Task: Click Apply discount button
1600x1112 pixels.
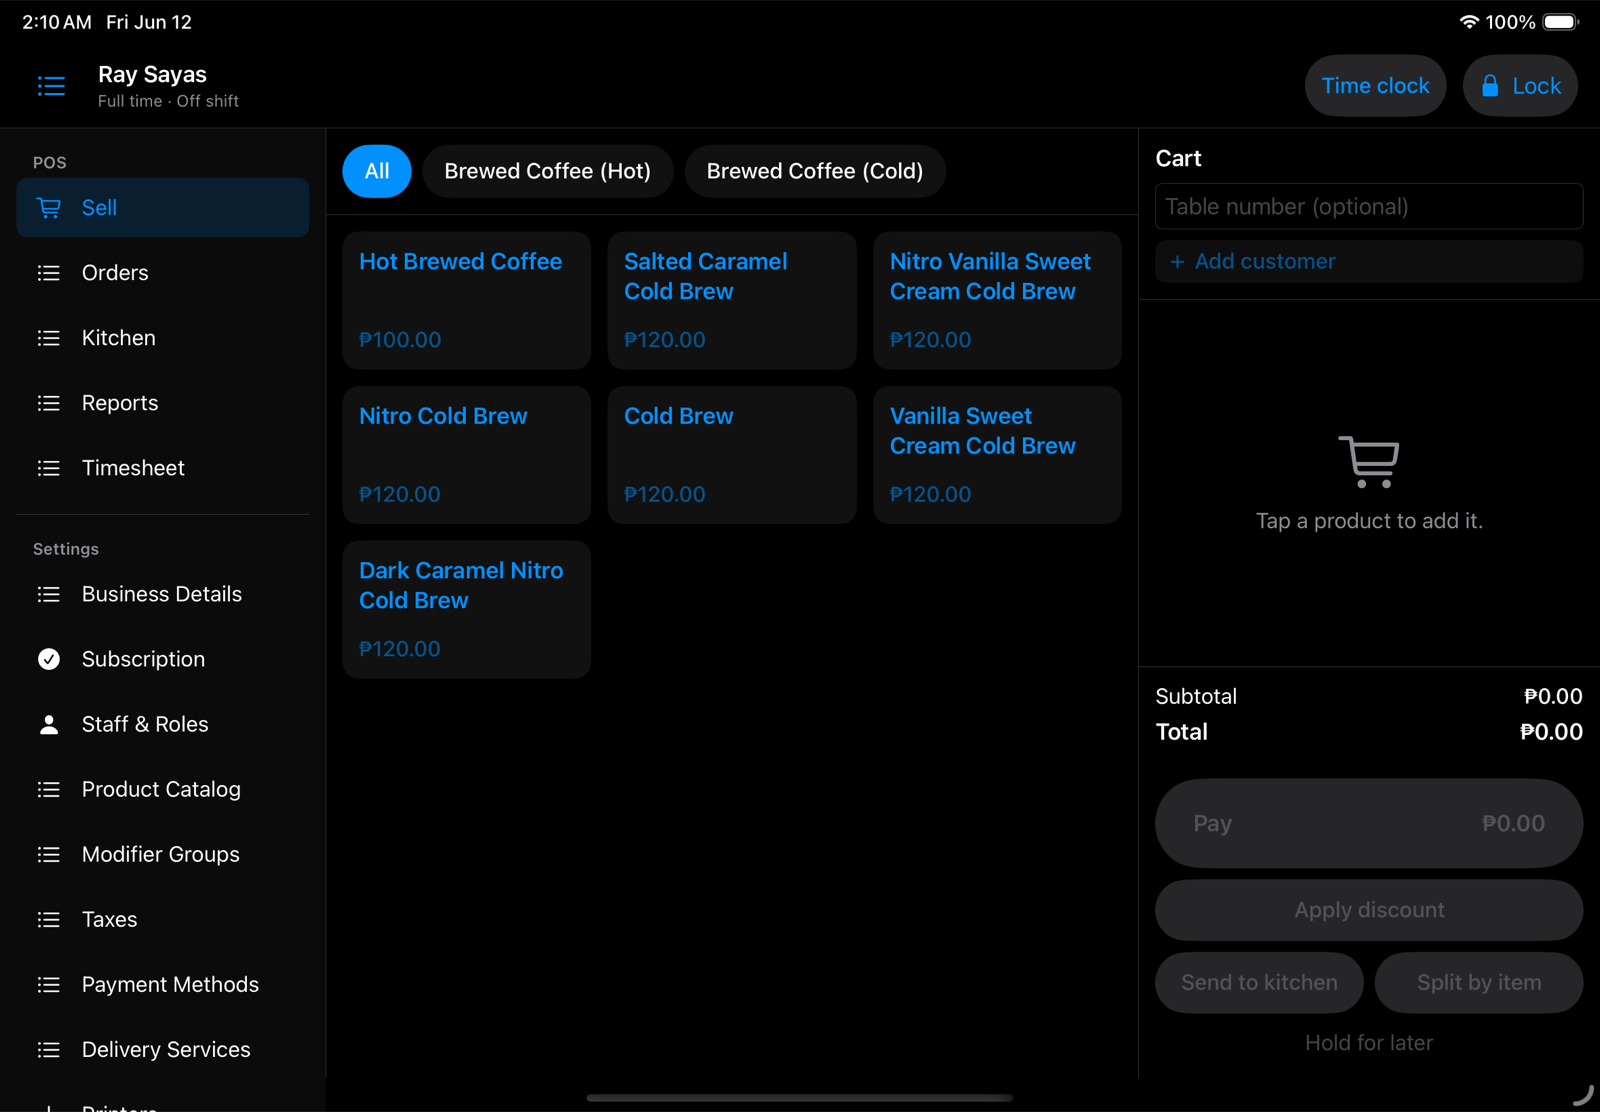Action: click(1369, 910)
